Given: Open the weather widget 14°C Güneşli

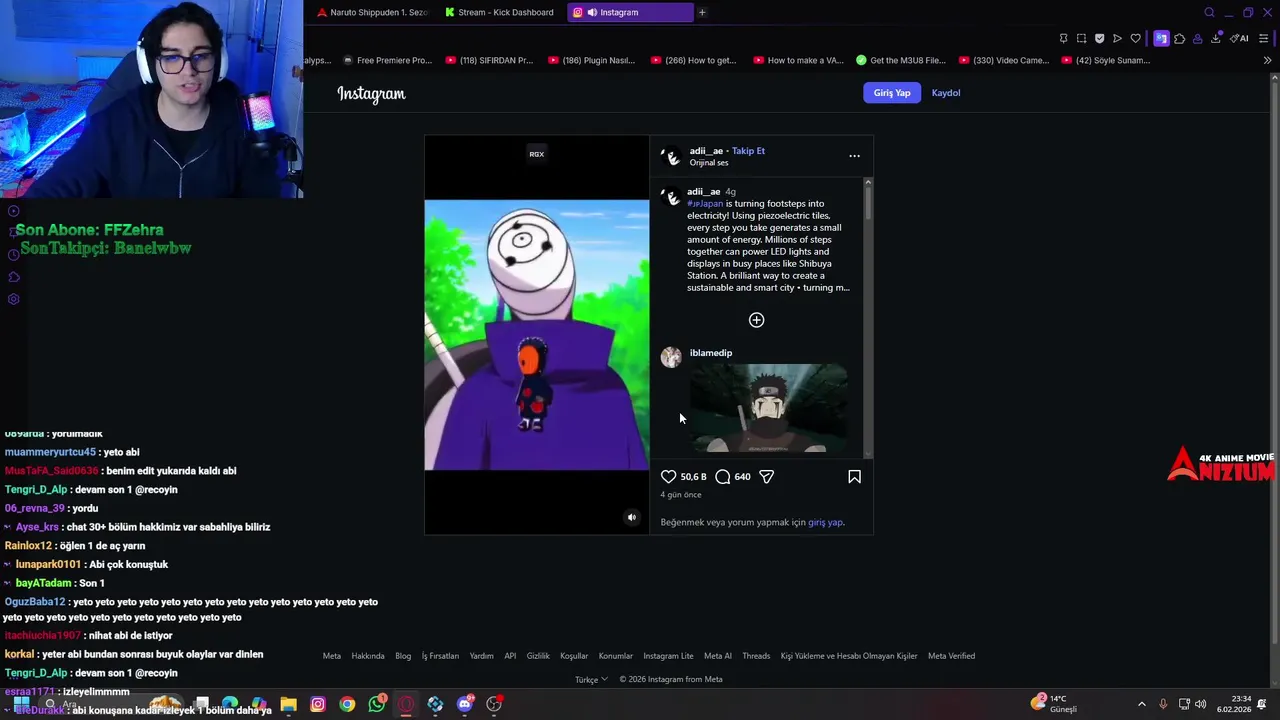Looking at the screenshot, I should pos(1055,704).
